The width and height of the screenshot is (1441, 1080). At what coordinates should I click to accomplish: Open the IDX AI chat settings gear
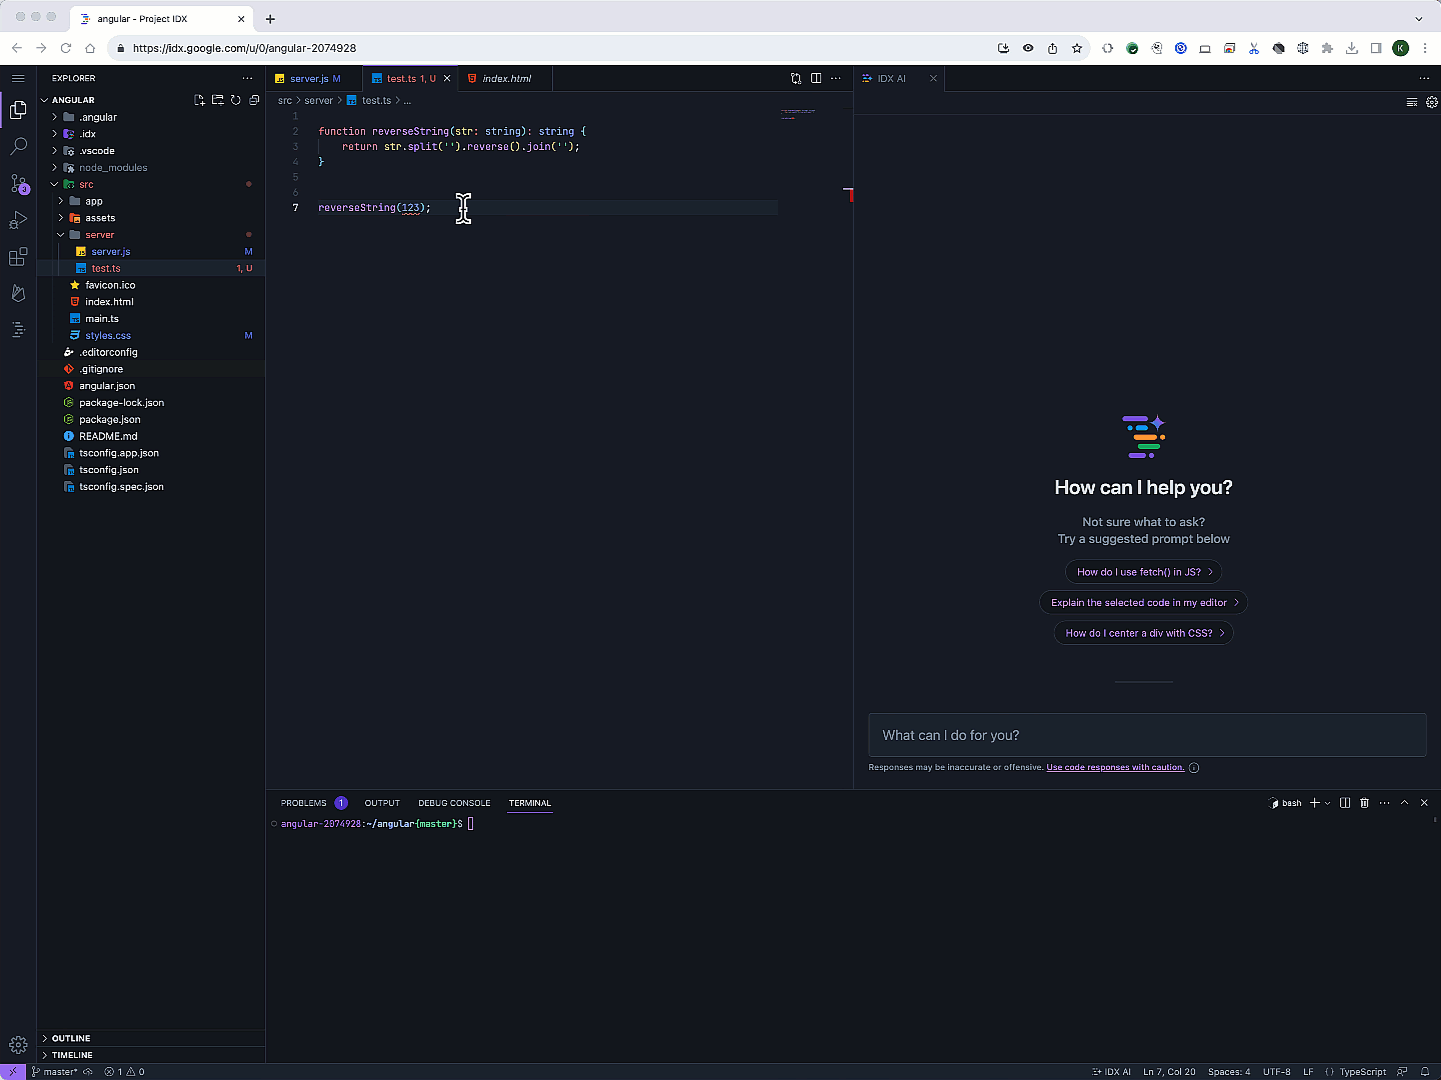pyautogui.click(x=1432, y=102)
